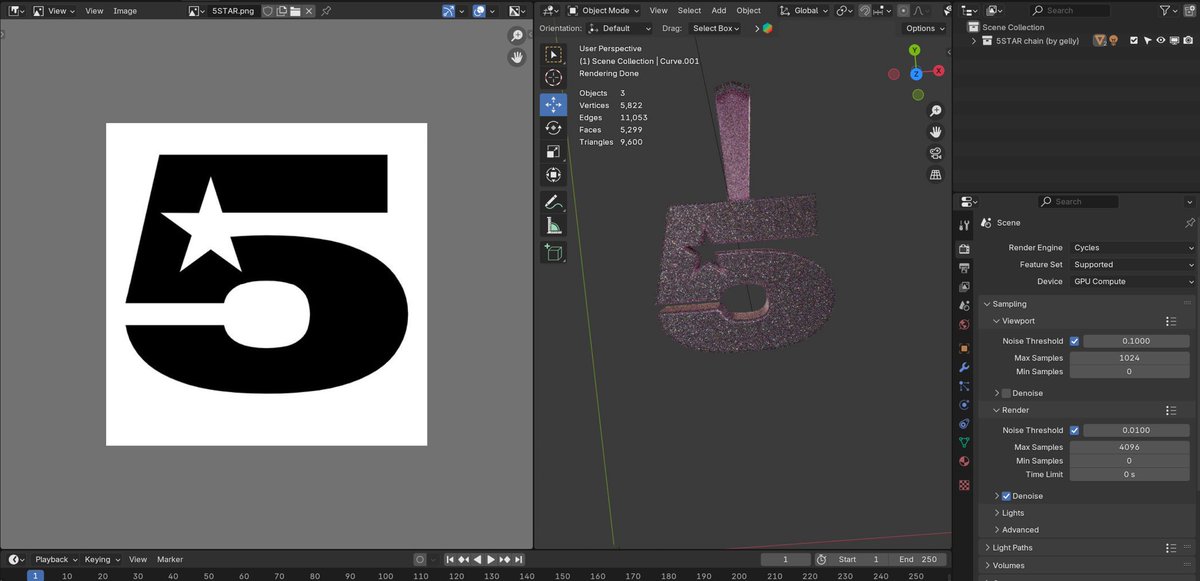
Task: Pin the 5STAR.png image
Action: [x=326, y=11]
